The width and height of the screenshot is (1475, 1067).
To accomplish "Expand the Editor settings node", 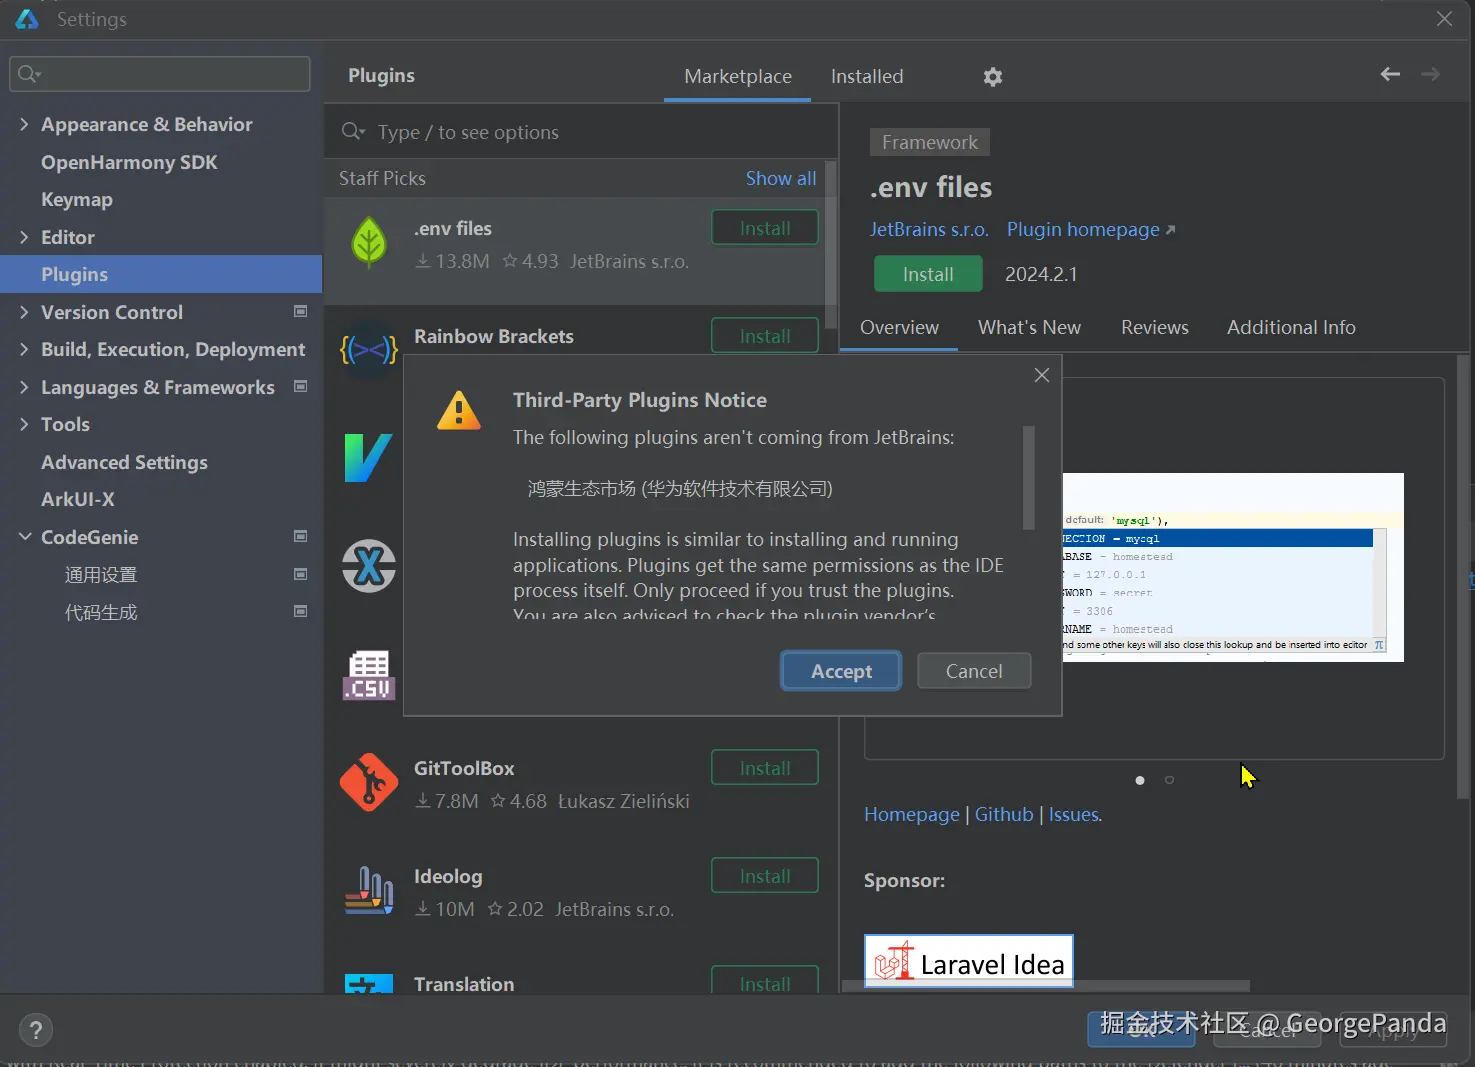I will (x=24, y=237).
